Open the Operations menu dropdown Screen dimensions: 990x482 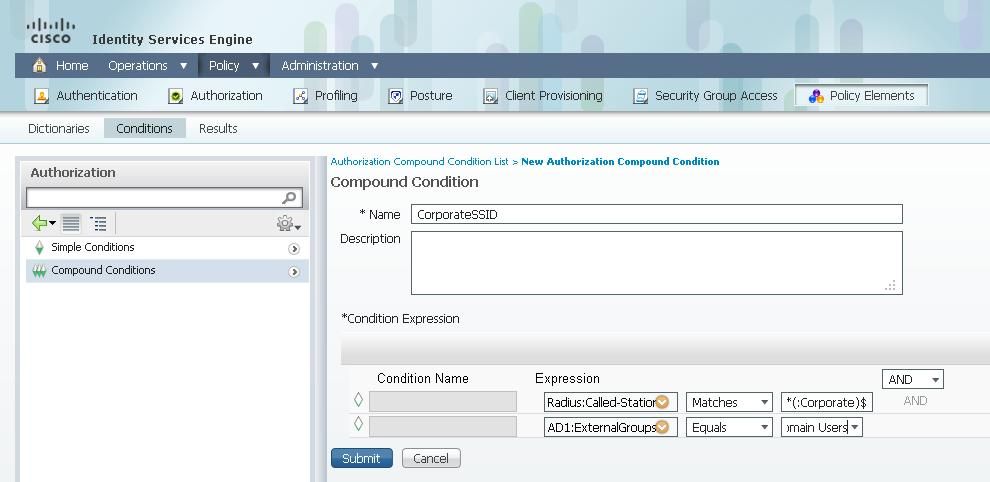click(x=184, y=66)
